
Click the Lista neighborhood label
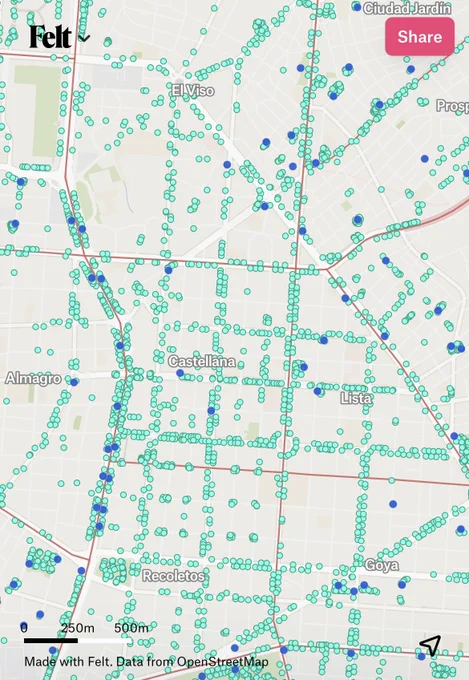click(356, 398)
